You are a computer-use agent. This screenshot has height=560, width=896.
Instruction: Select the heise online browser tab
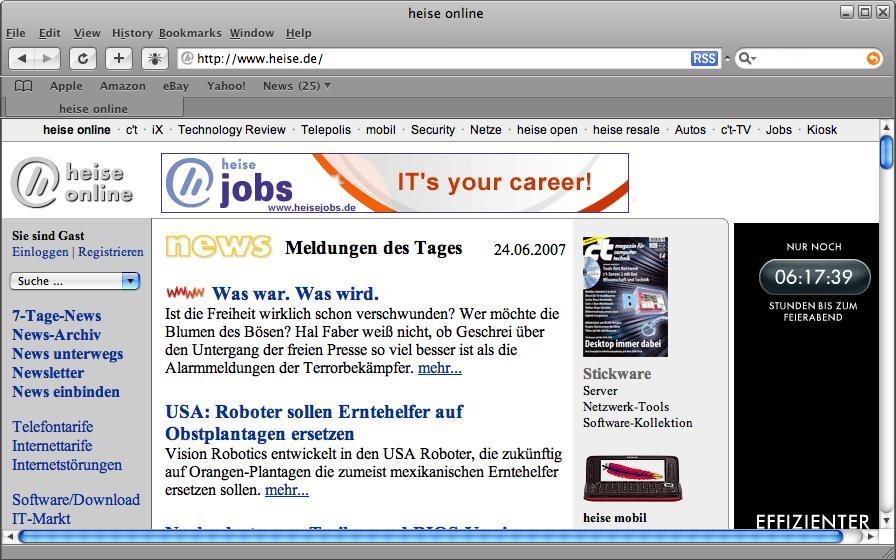tap(94, 108)
